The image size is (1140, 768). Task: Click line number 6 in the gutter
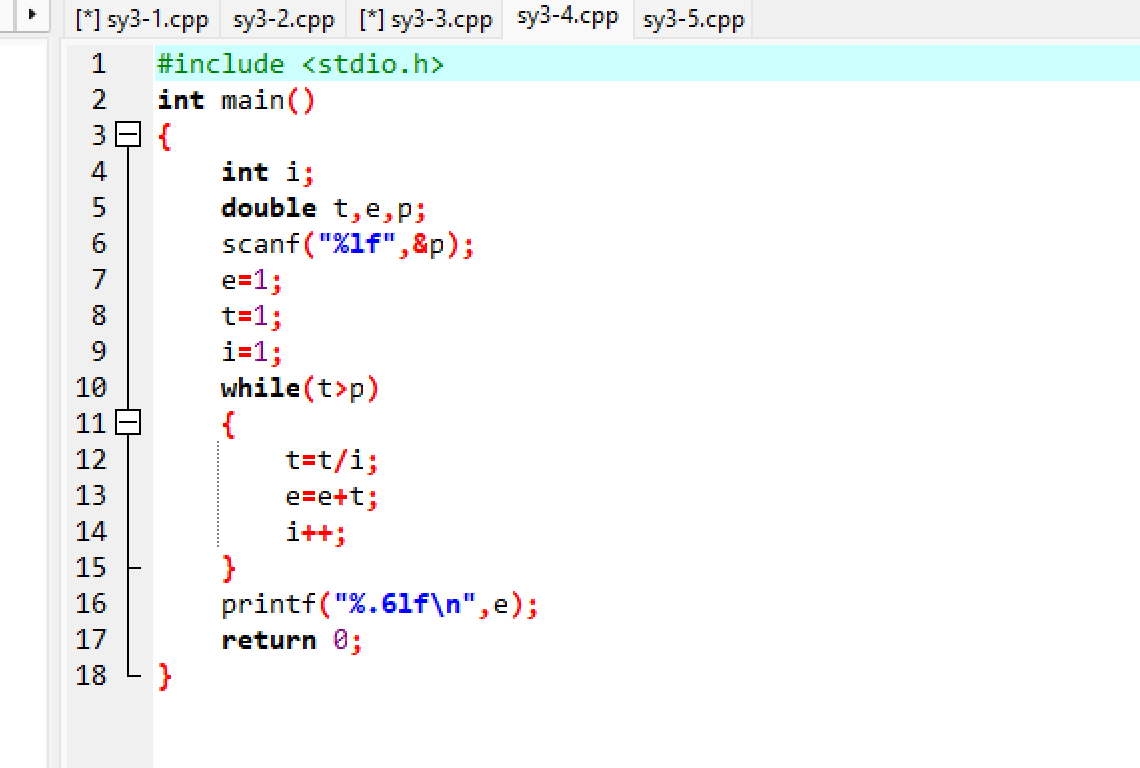(99, 244)
